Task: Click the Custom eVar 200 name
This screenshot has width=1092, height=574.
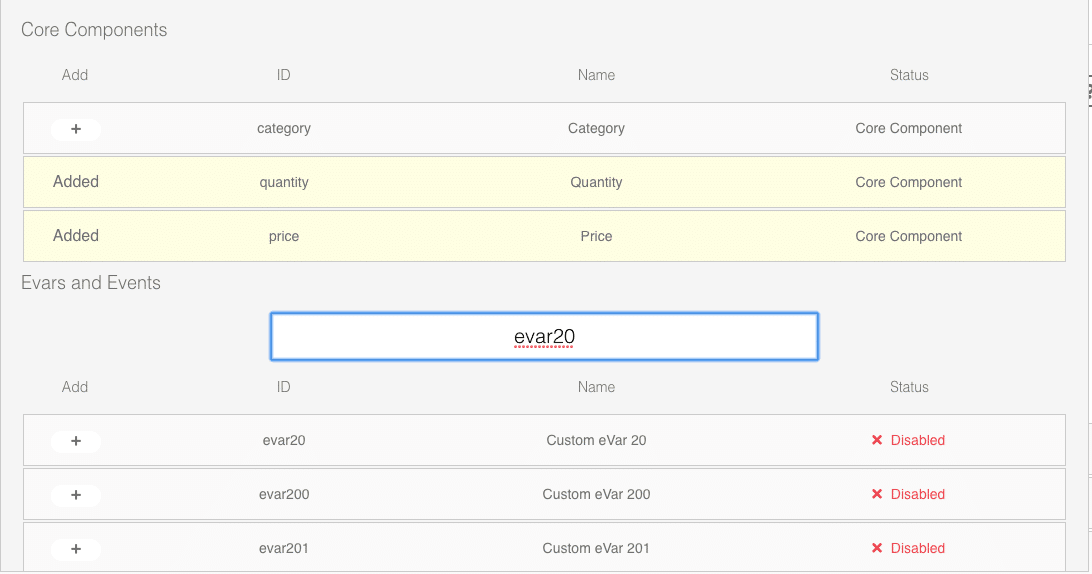Action: pyautogui.click(x=596, y=495)
